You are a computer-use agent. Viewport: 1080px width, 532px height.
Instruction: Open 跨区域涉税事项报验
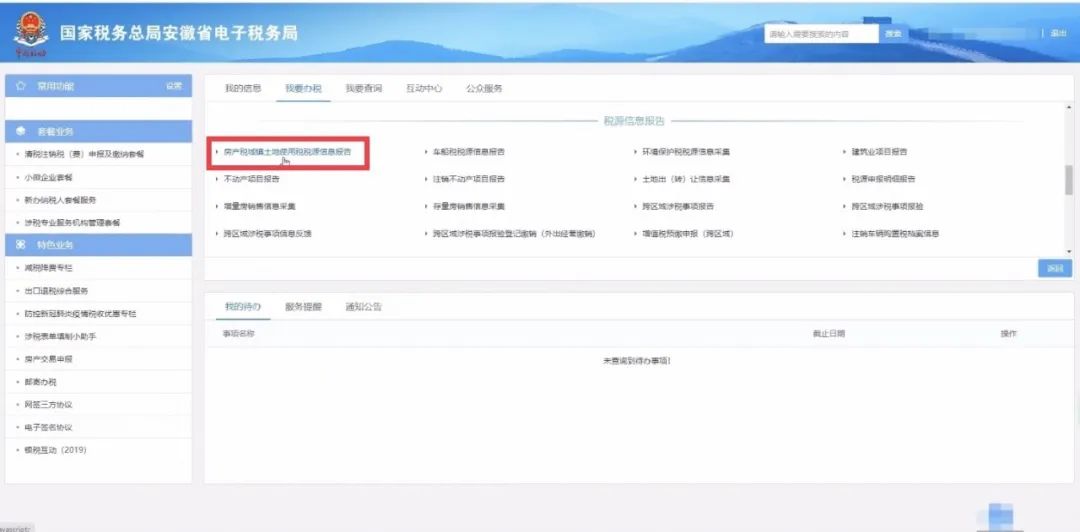click(887, 206)
